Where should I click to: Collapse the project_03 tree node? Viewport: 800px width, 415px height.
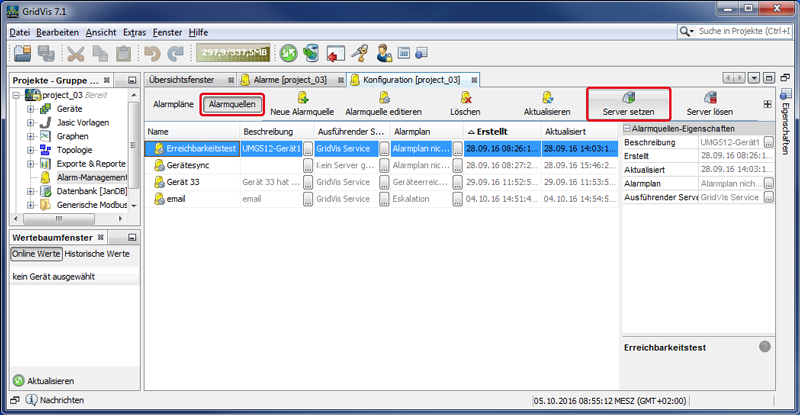(18, 95)
